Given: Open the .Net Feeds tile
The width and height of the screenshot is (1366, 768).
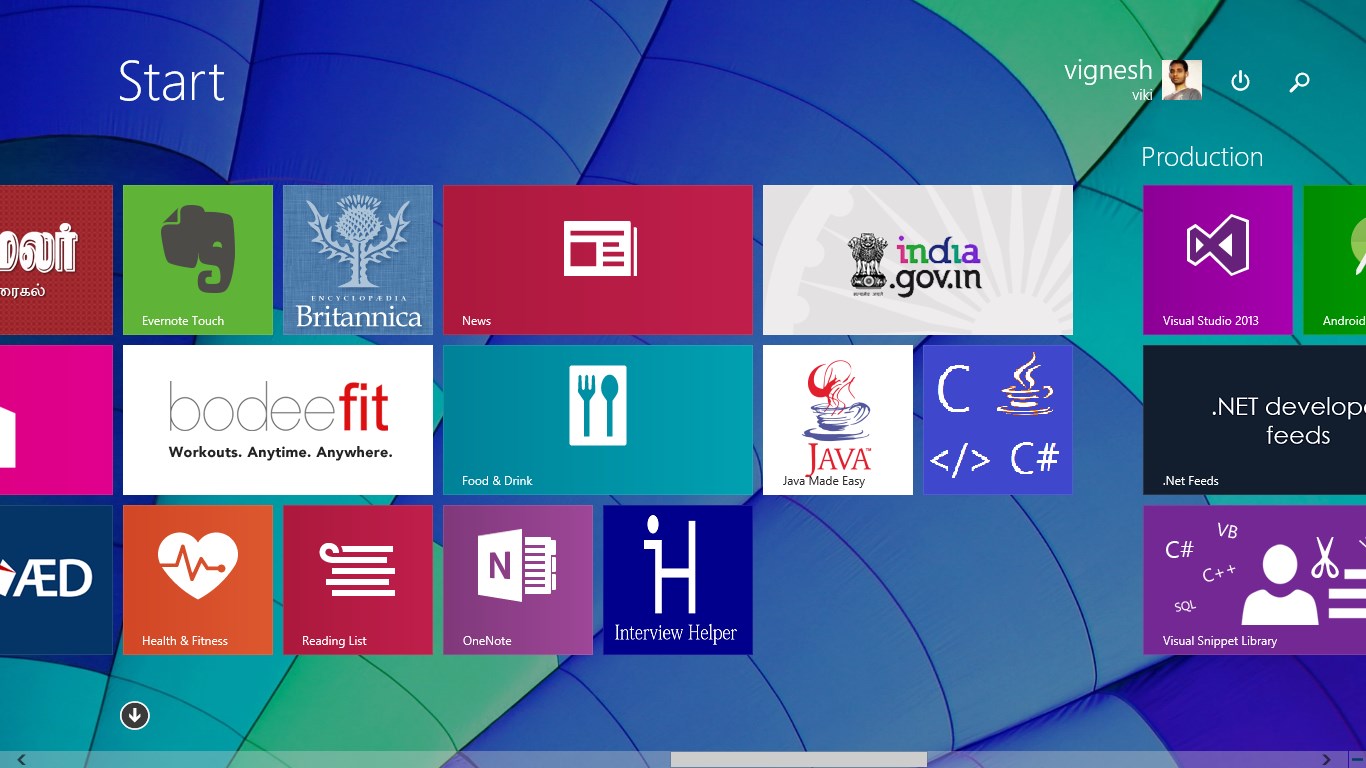Looking at the screenshot, I should 1255,420.
